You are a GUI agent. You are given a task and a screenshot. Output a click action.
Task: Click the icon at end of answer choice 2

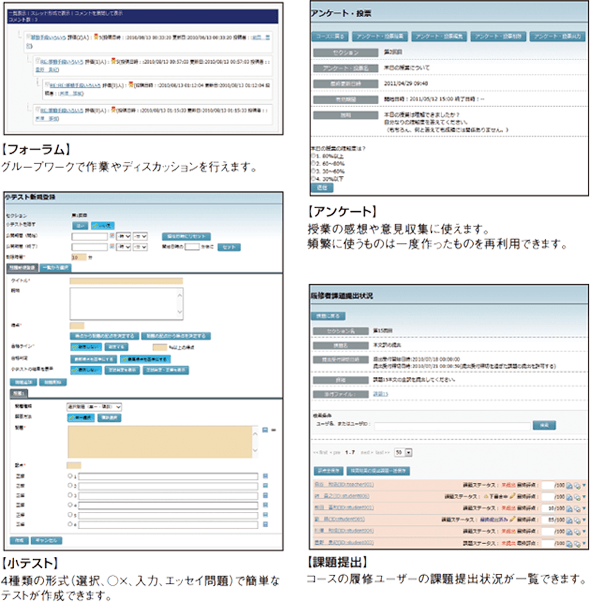[265, 486]
